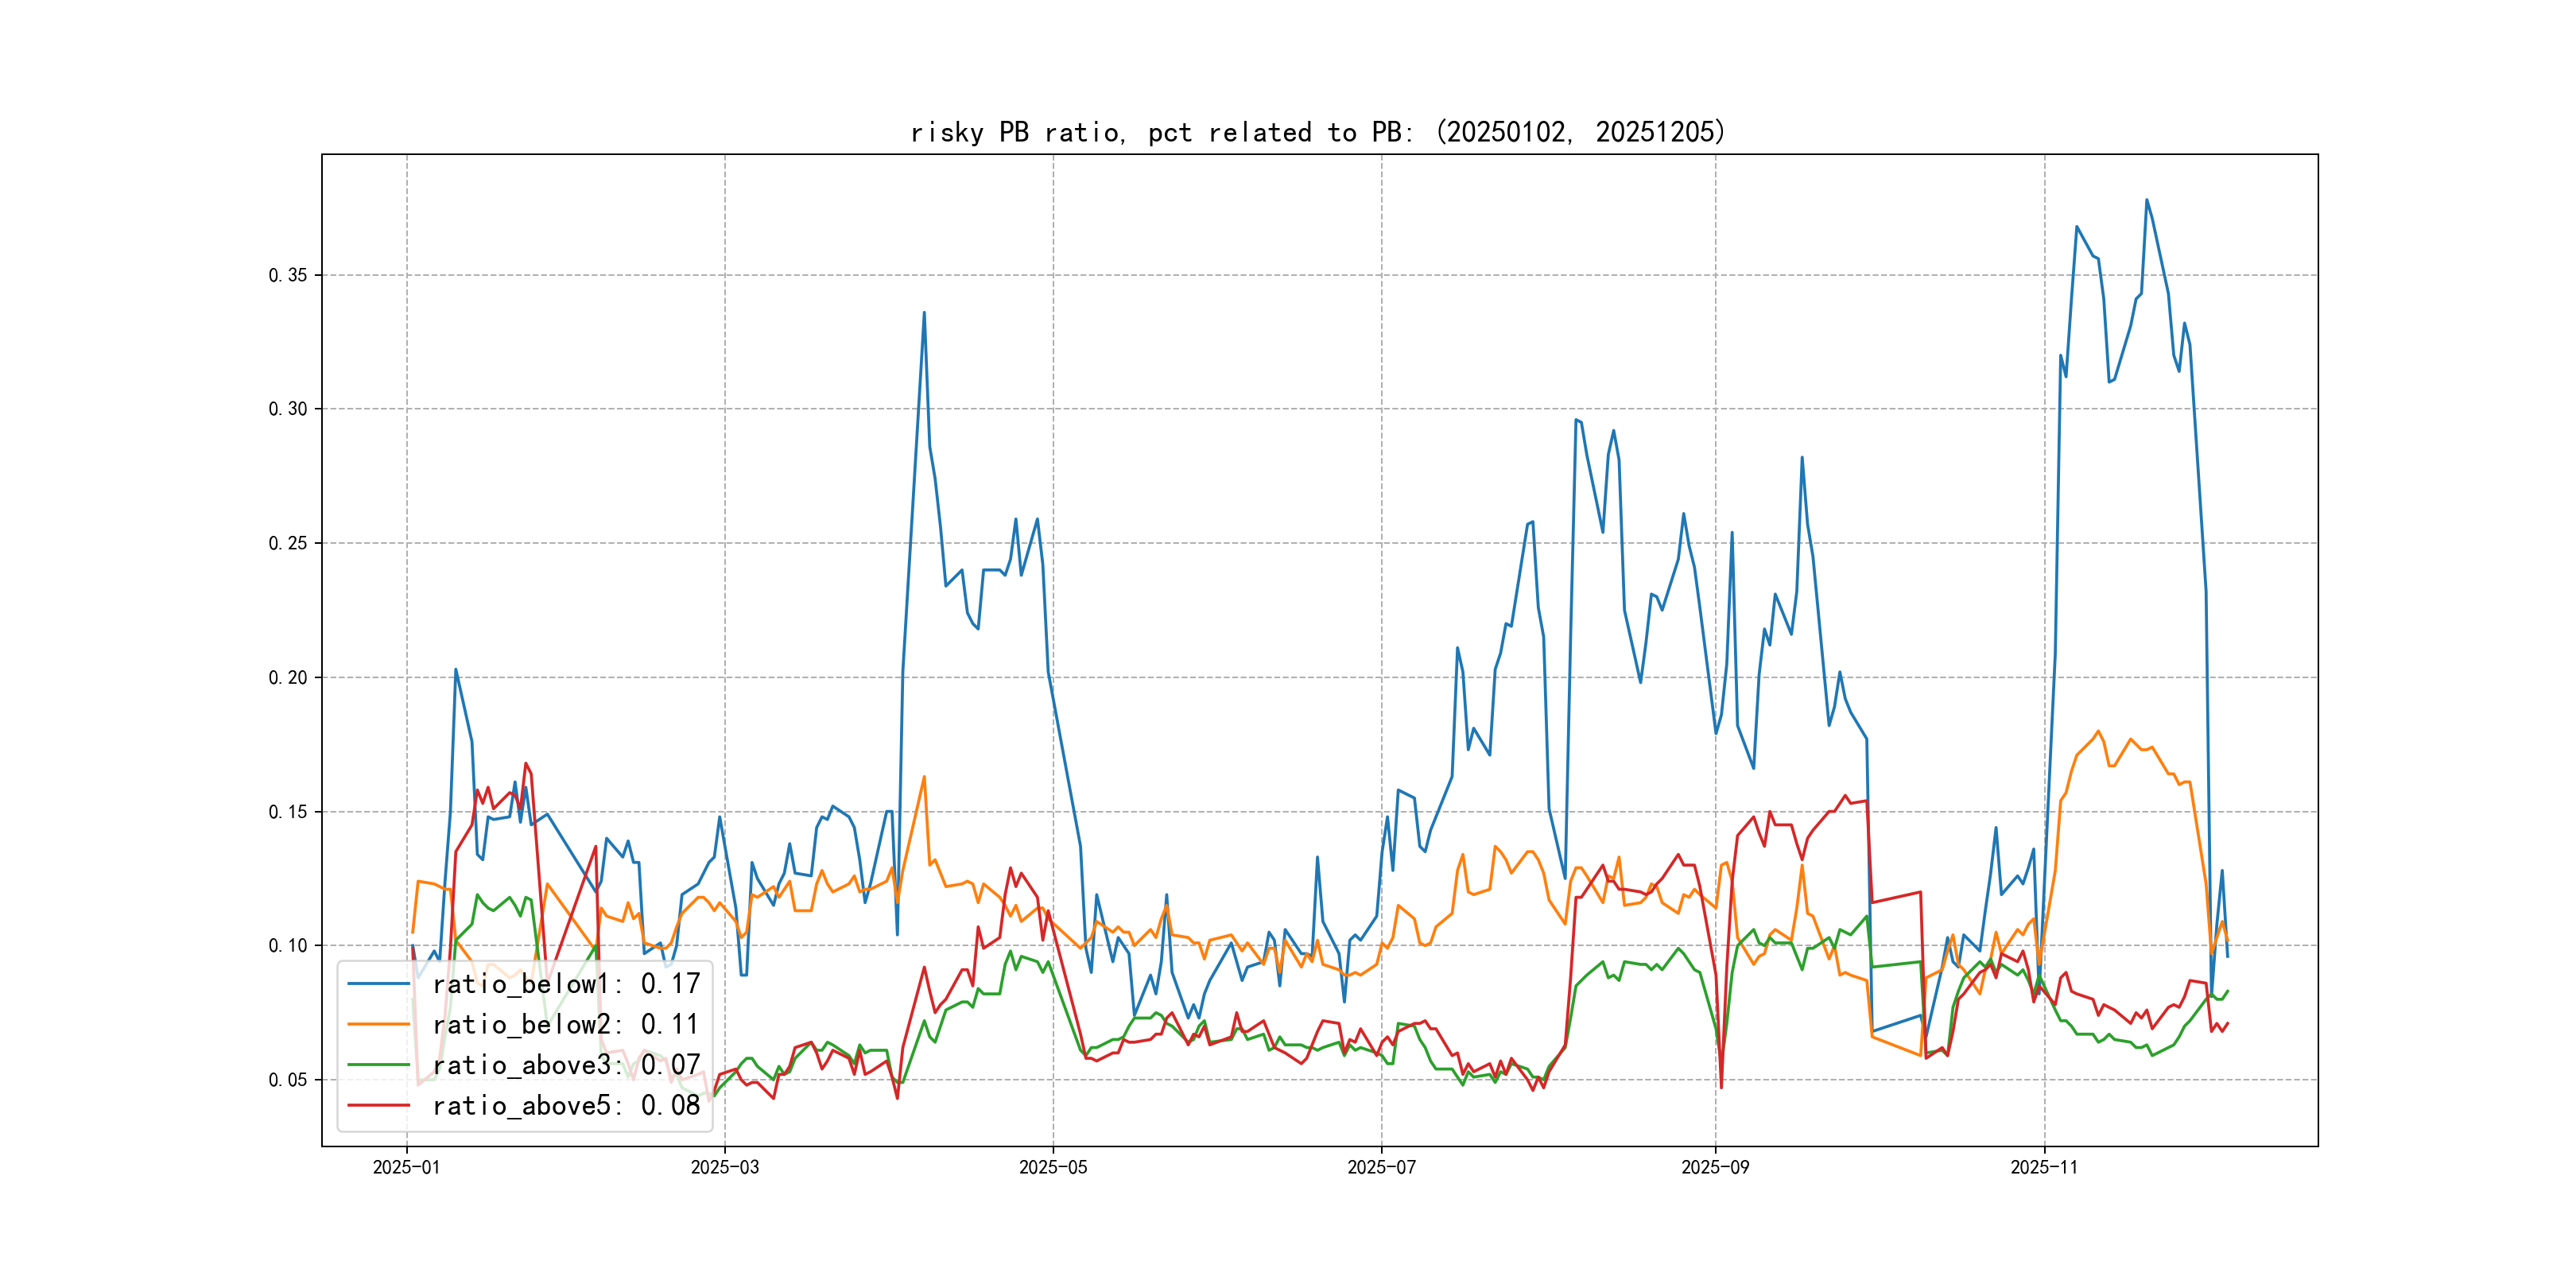The width and height of the screenshot is (2576, 1288).
Task: Click the 2025-09 x-axis tick label
Action: pyautogui.click(x=1715, y=1168)
